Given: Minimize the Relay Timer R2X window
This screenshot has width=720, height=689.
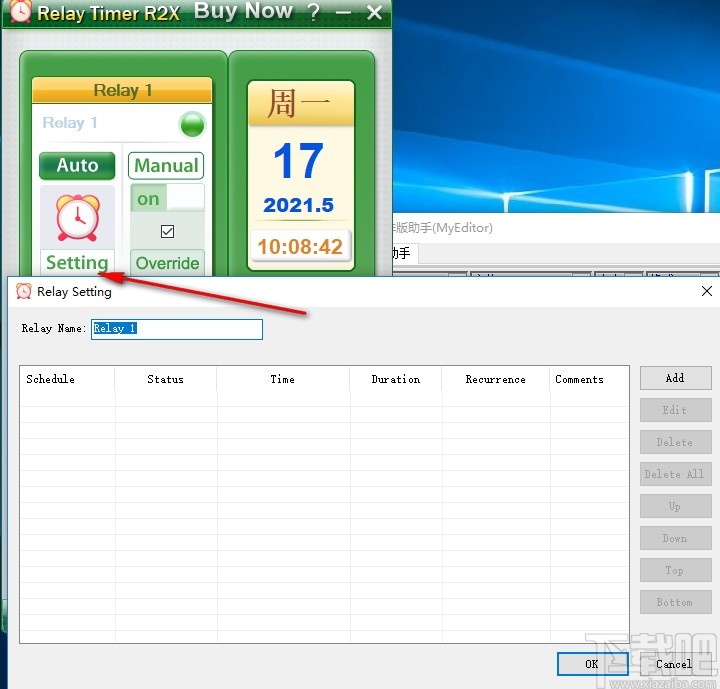Looking at the screenshot, I should pyautogui.click(x=343, y=12).
